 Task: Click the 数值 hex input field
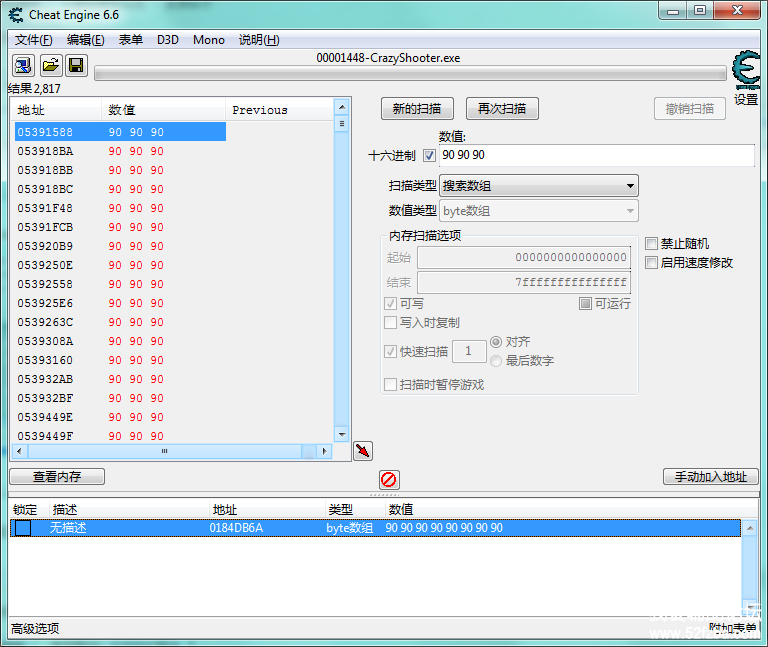pyautogui.click(x=597, y=155)
